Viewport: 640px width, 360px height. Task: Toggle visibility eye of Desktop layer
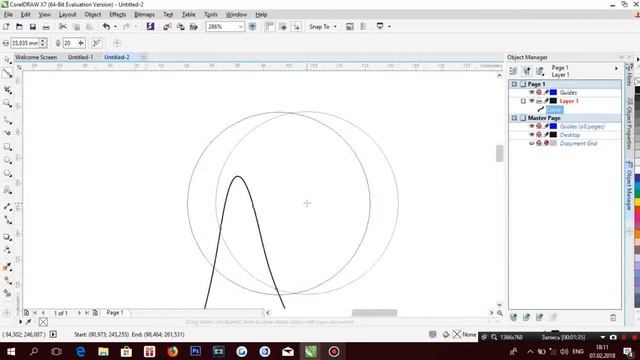click(x=531, y=135)
